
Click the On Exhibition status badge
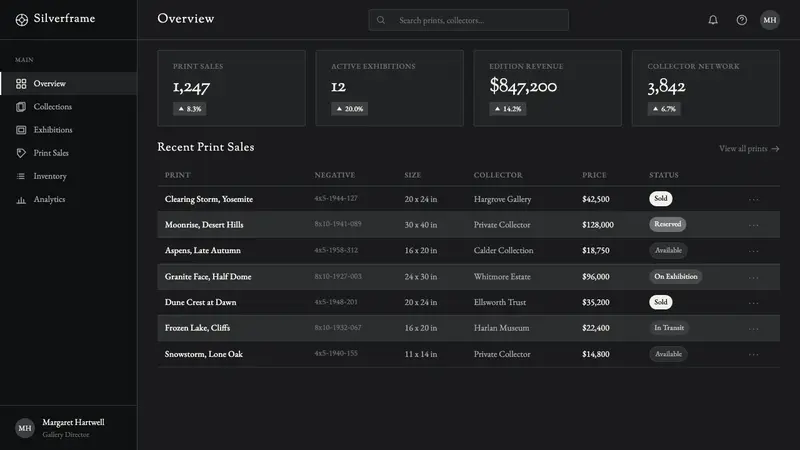click(676, 277)
